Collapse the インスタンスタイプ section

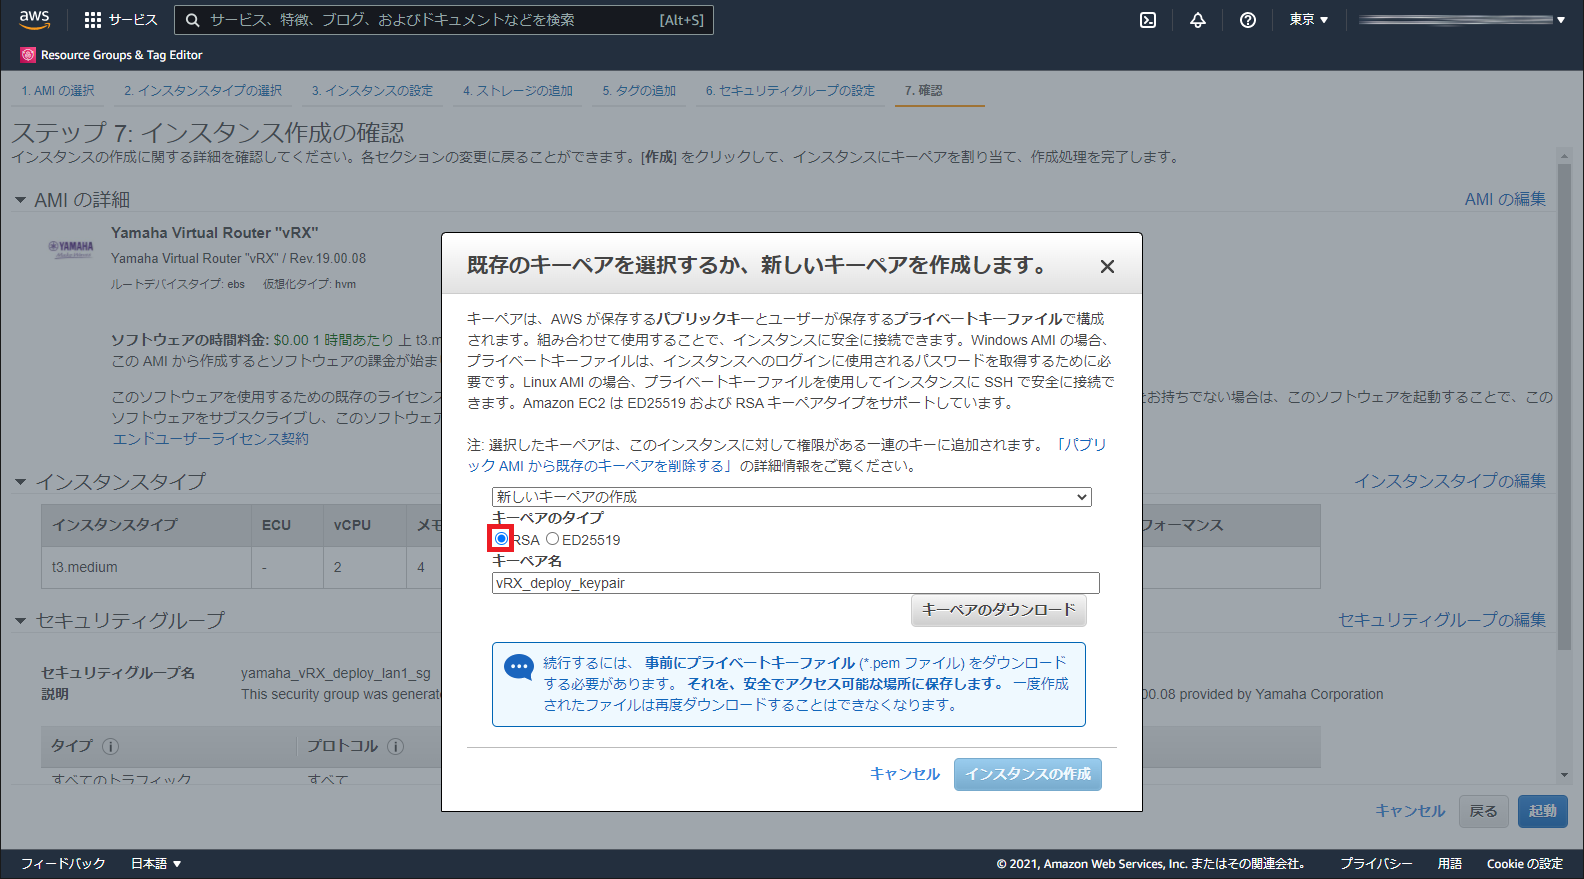pos(20,482)
